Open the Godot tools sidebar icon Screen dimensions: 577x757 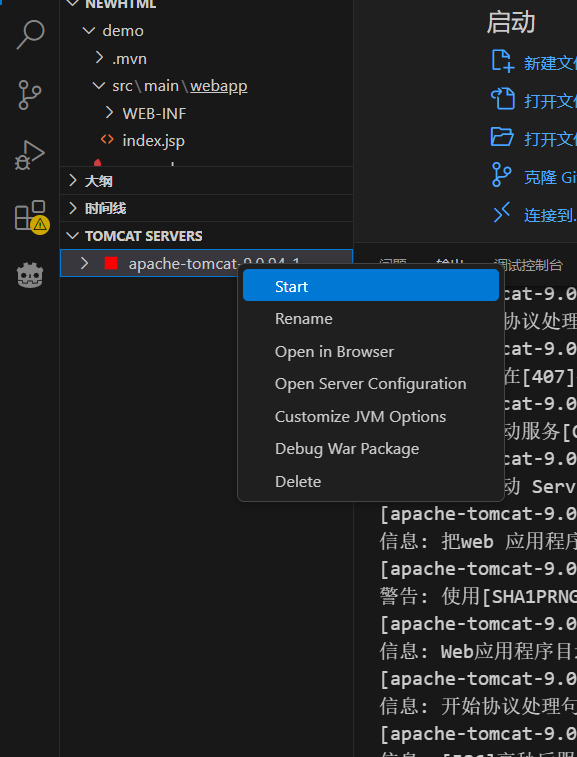point(30,275)
